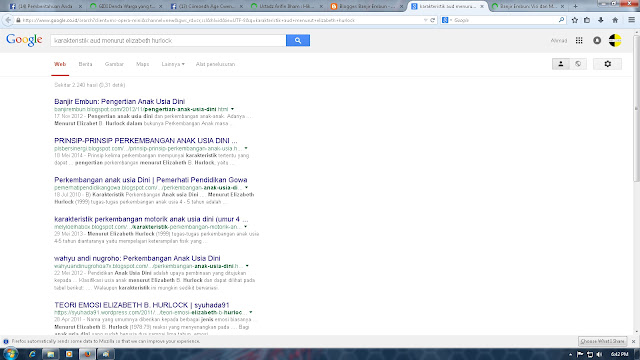640x360 pixels.
Task: Bookmark this page with star icon
Action: pos(575,20)
